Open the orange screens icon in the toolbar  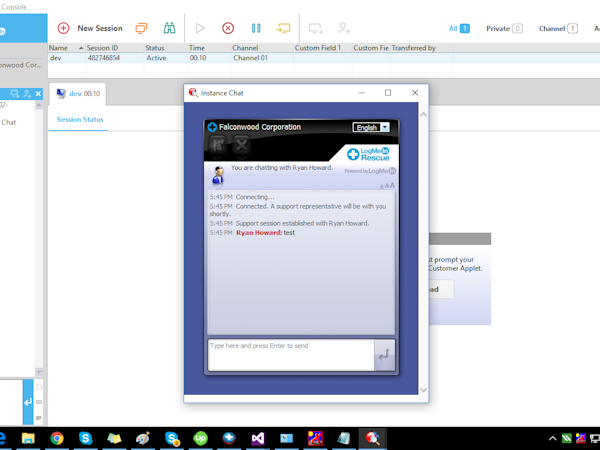coord(141,28)
